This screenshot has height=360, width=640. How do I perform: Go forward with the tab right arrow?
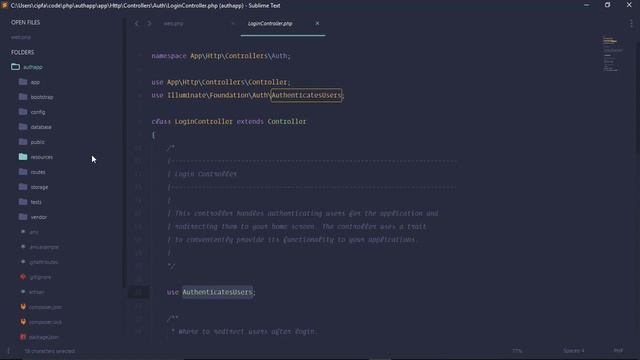(x=149, y=24)
